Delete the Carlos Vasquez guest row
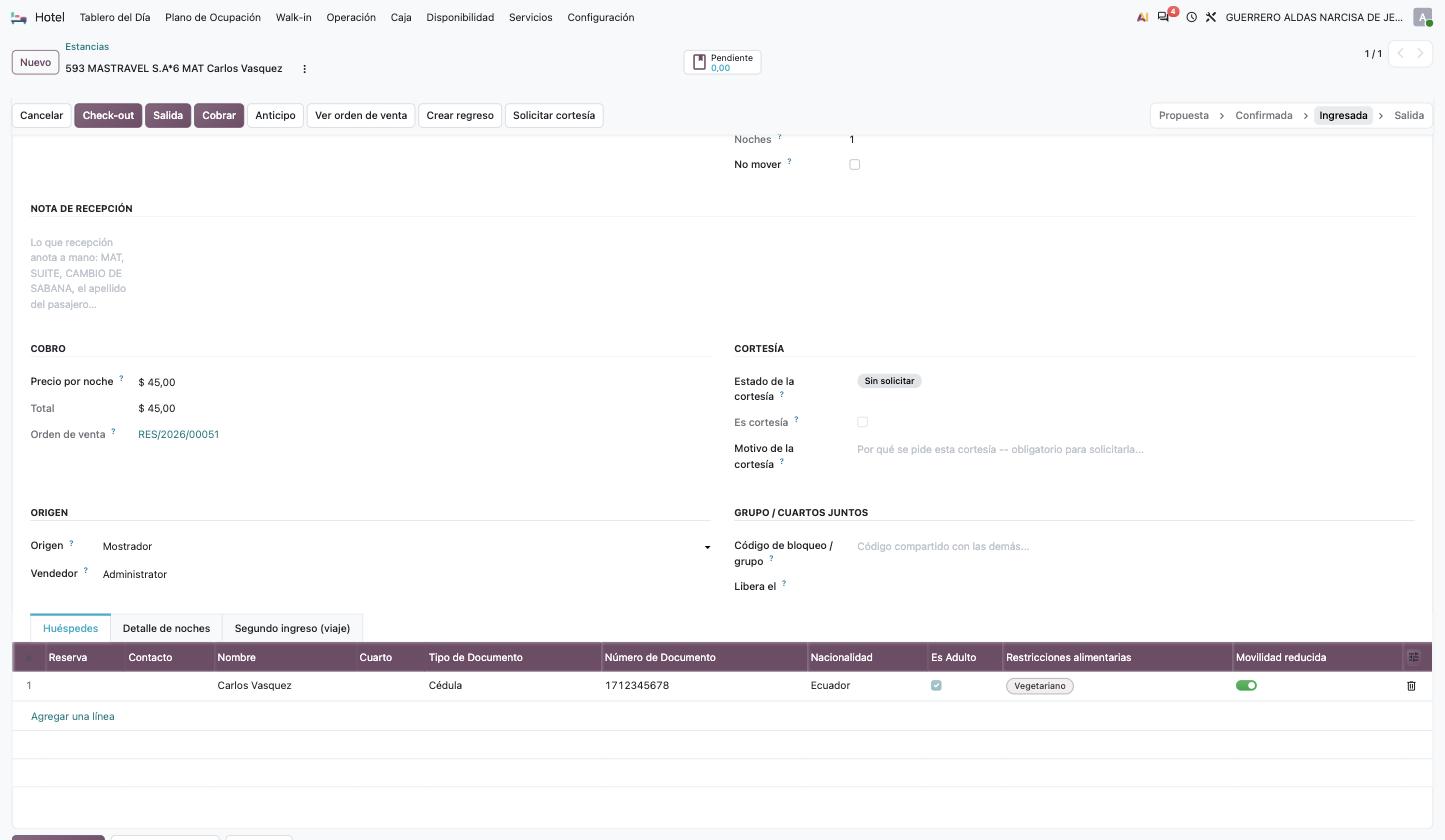This screenshot has height=840, width=1445. 1411,686
